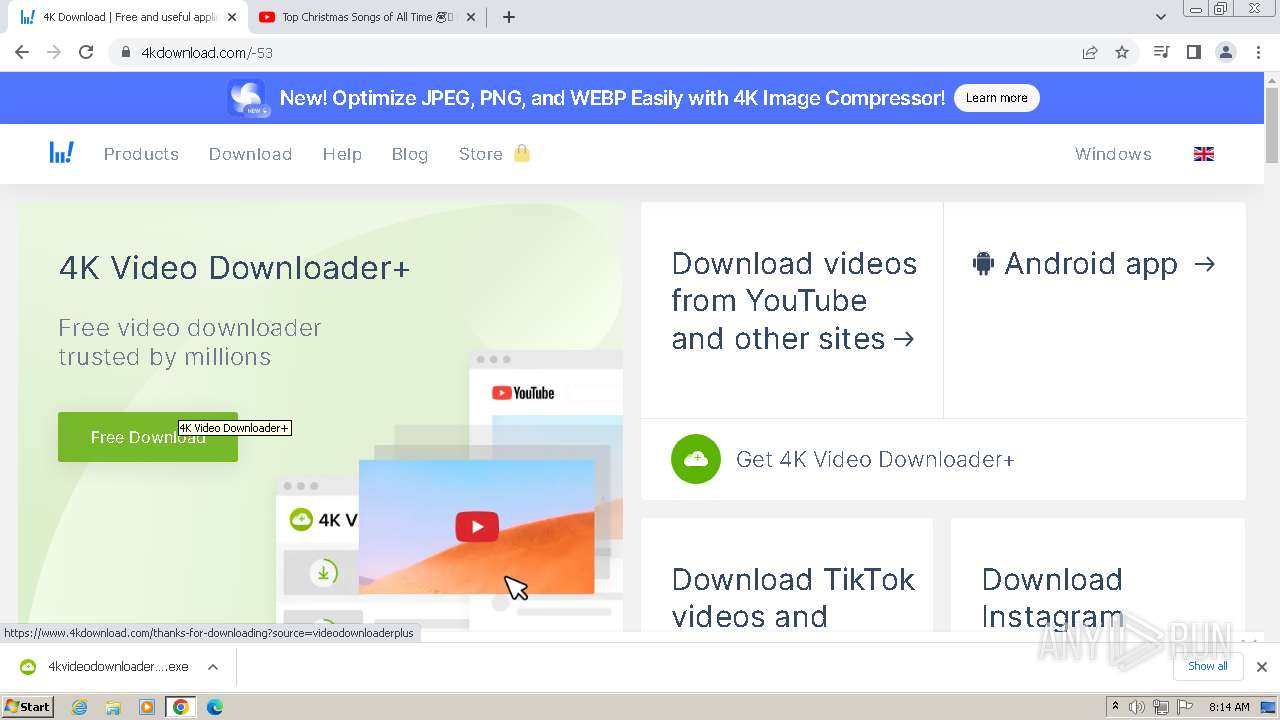1280x720 pixels.
Task: Click the green Free Download button
Action: [x=148, y=437]
